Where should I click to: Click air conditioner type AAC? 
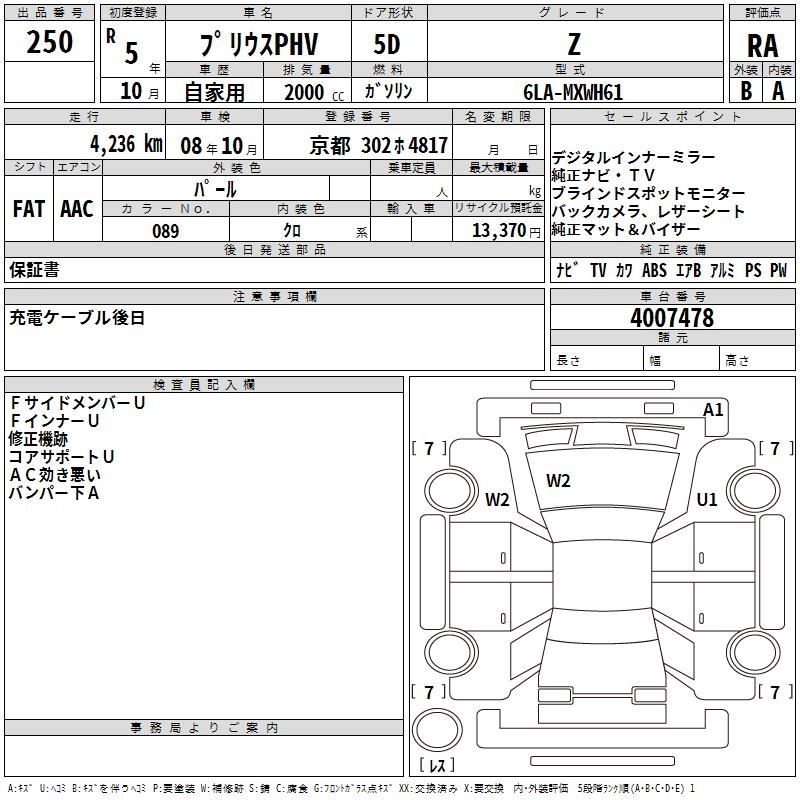pyautogui.click(x=77, y=209)
